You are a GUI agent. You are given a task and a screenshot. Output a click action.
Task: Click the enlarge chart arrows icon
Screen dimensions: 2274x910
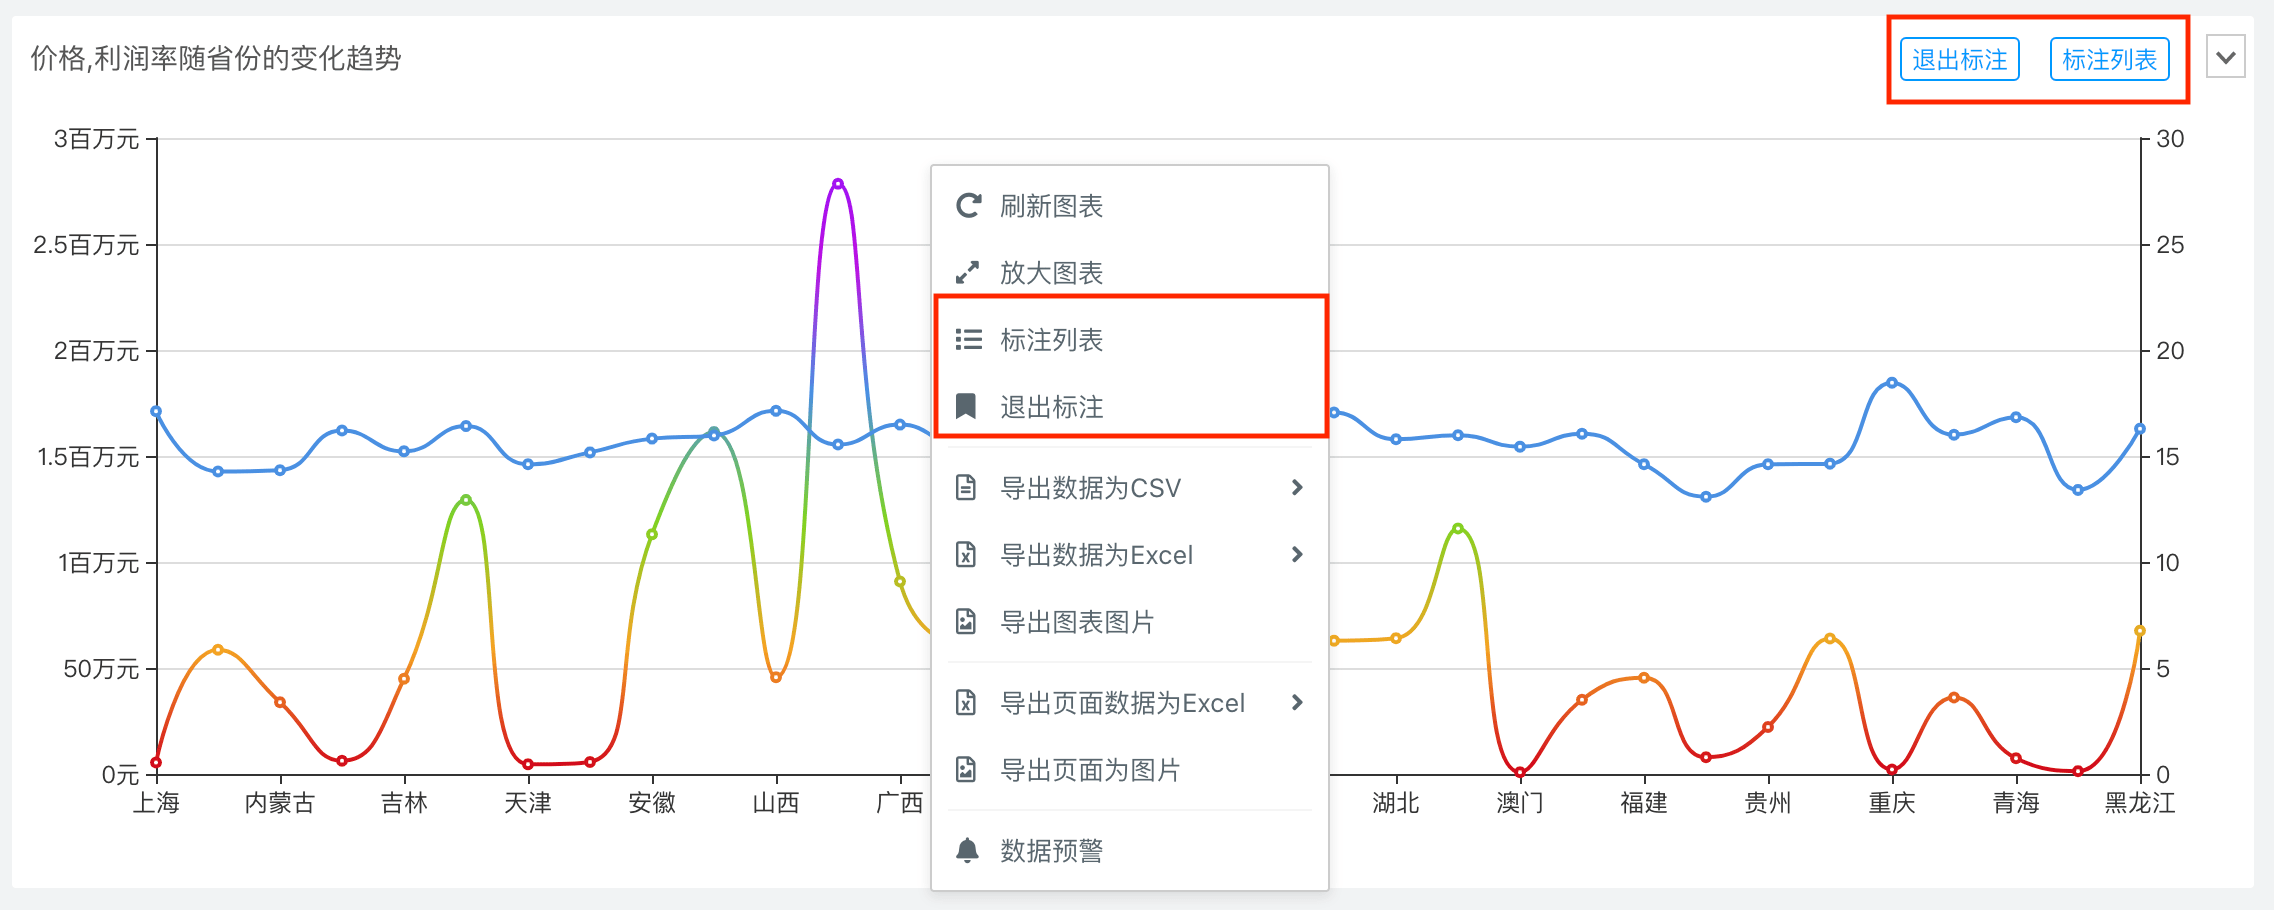point(967,273)
